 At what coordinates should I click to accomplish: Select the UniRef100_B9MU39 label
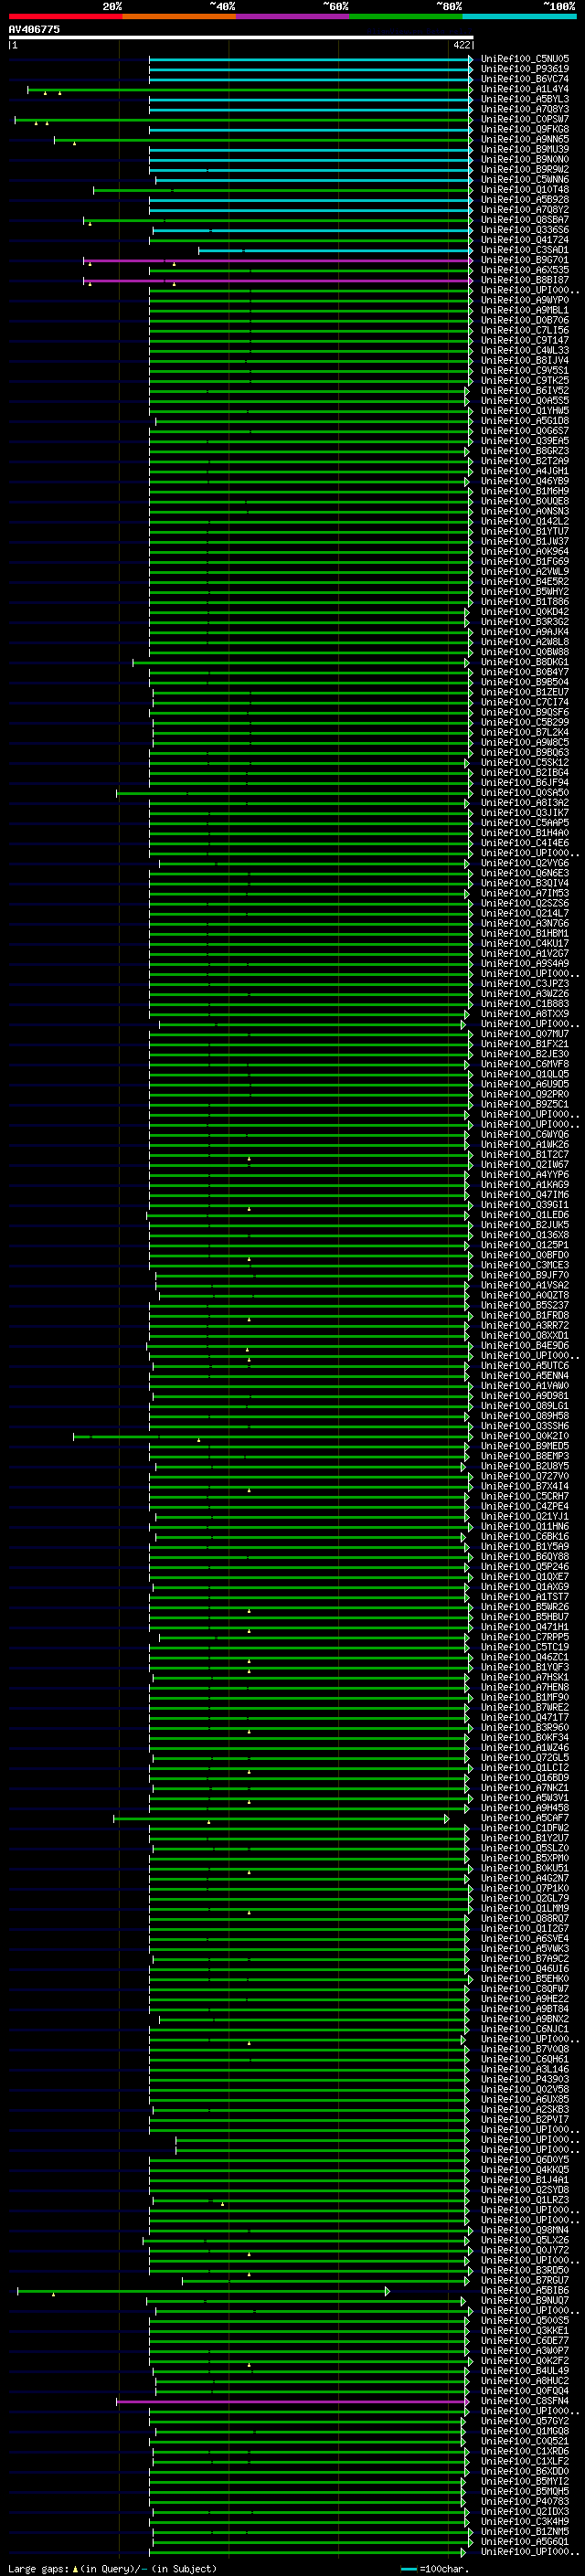click(525, 150)
